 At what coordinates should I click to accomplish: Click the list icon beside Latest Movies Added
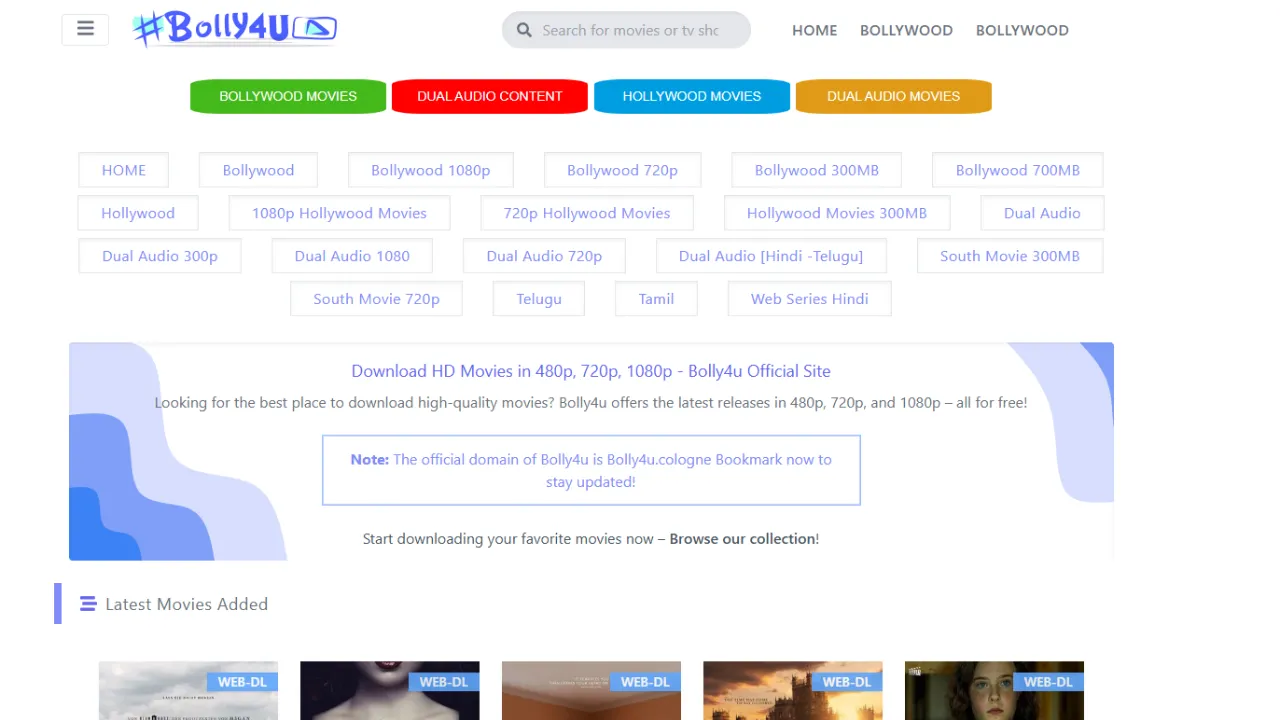click(x=88, y=603)
